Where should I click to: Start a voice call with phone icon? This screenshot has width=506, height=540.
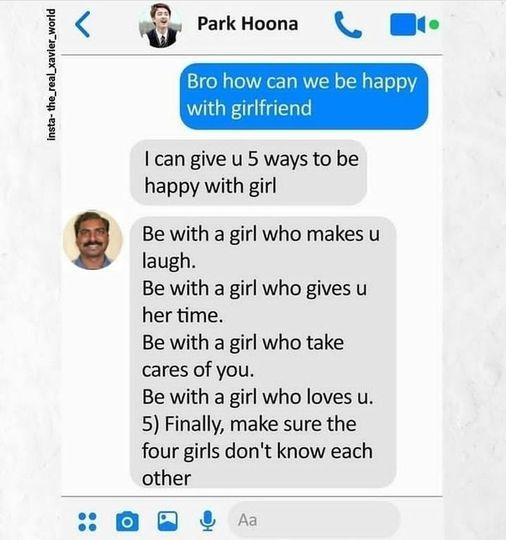(x=348, y=24)
